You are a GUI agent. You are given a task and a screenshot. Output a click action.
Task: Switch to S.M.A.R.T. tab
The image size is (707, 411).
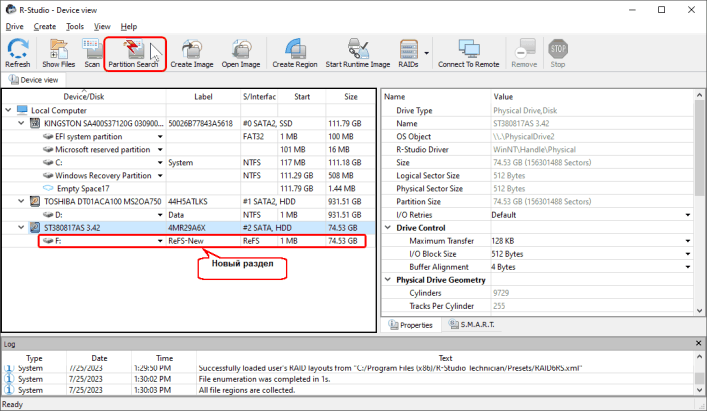point(471,324)
